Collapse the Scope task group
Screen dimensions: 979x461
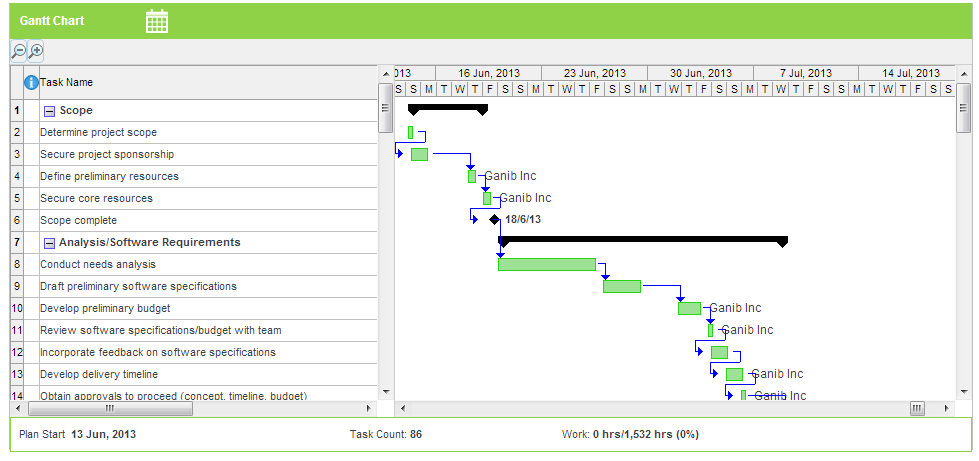pyautogui.click(x=49, y=111)
